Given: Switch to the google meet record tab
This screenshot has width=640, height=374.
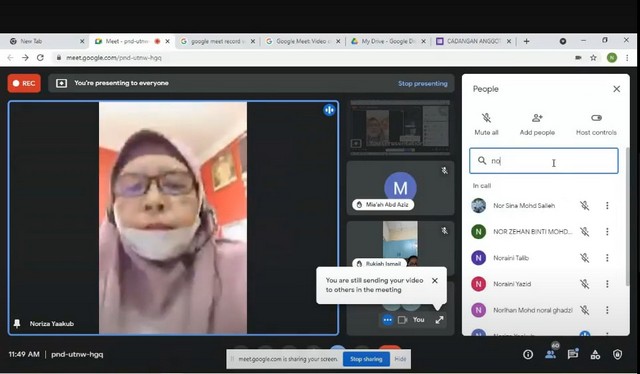Looking at the screenshot, I should click(218, 41).
